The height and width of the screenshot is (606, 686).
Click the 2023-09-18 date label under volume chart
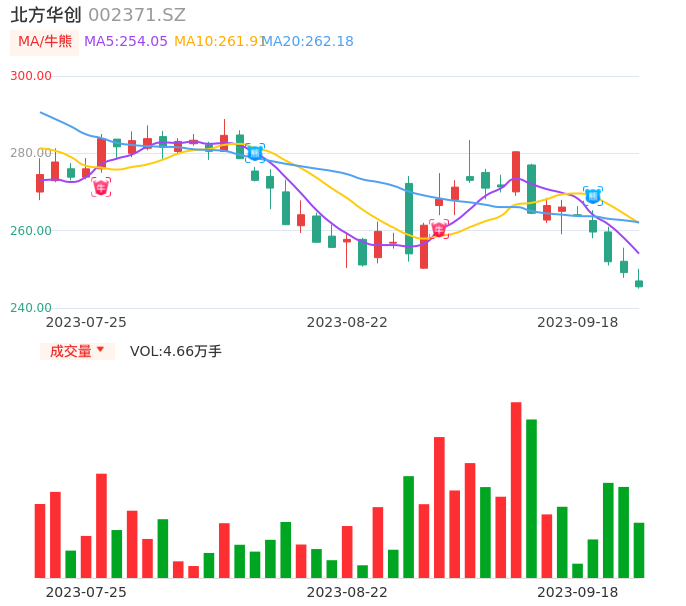click(578, 592)
